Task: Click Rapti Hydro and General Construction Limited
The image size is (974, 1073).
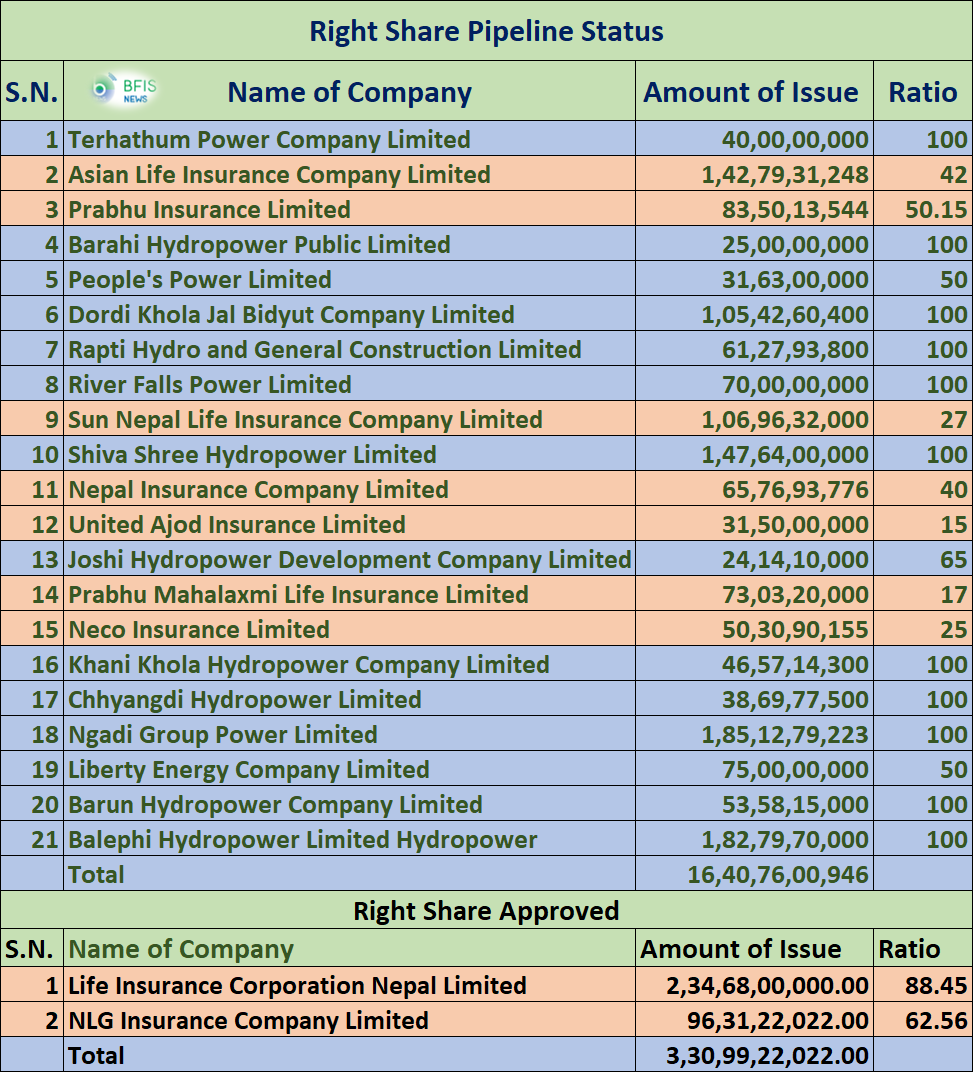Action: (324, 349)
